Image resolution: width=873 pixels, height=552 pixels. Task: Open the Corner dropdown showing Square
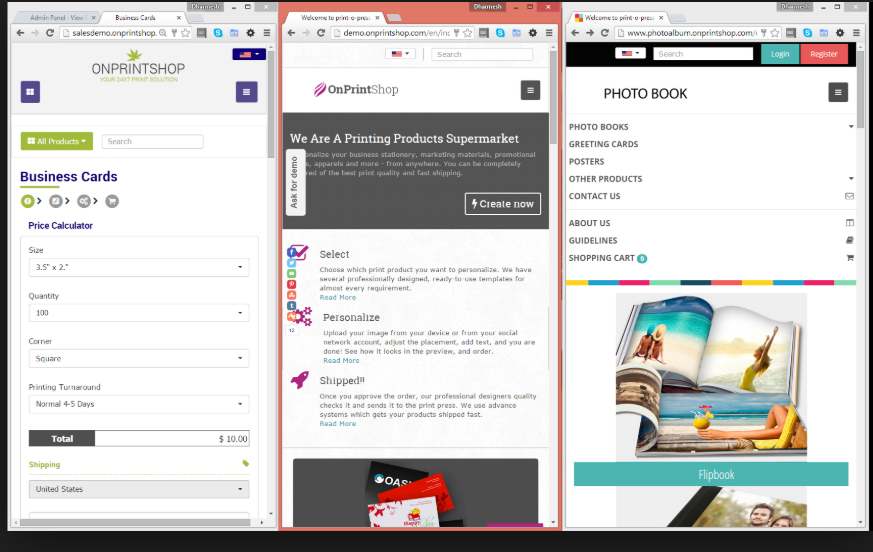(x=139, y=359)
